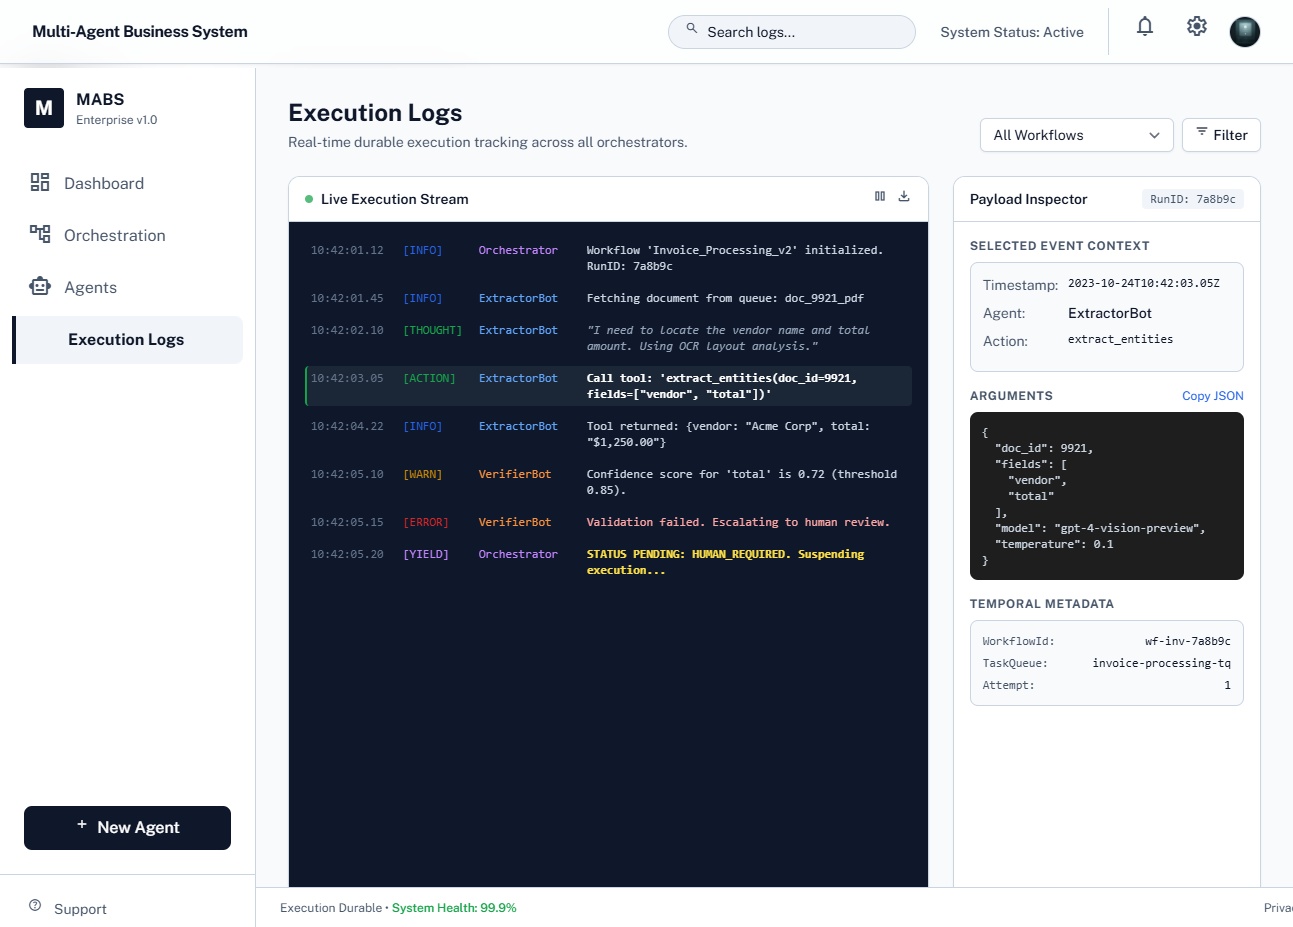Click the MABS logo tile
The image size is (1293, 927).
(x=44, y=108)
